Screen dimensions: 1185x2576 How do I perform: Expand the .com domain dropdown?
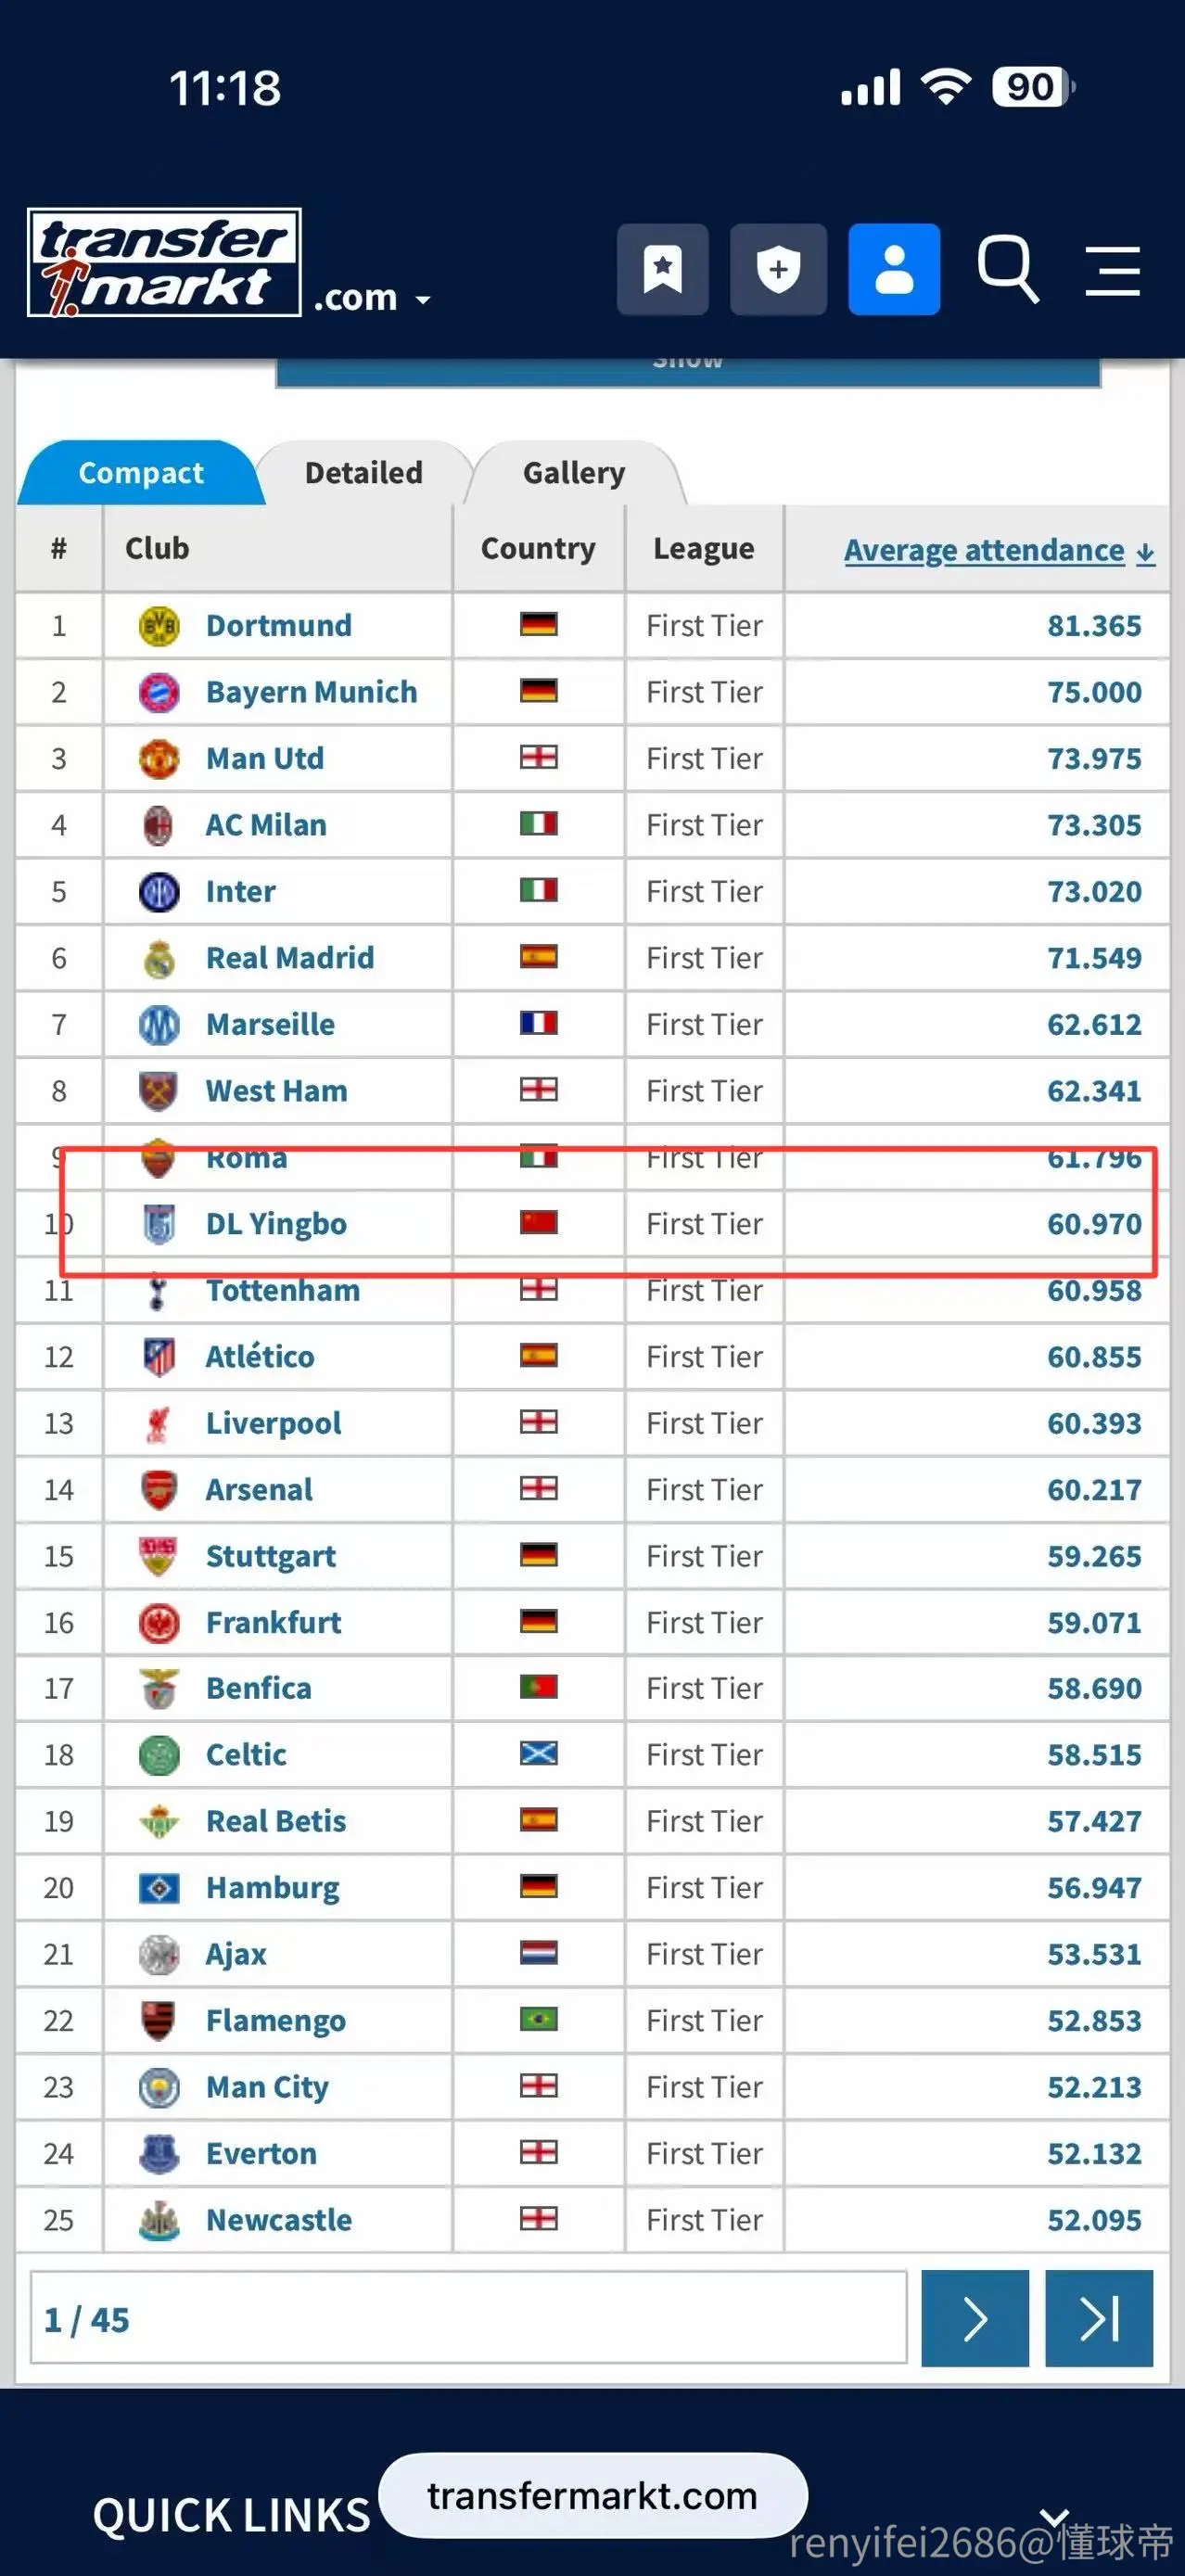(372, 298)
